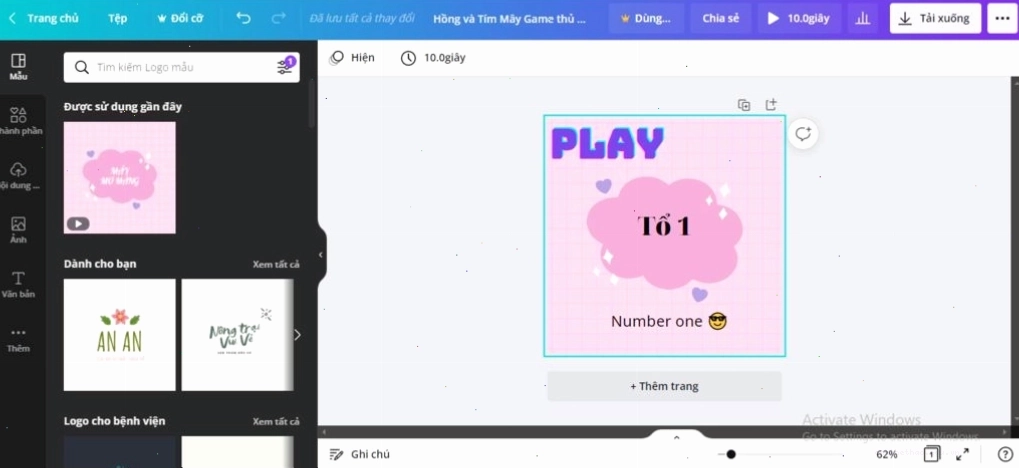Click the + Thêm trang button

664,386
